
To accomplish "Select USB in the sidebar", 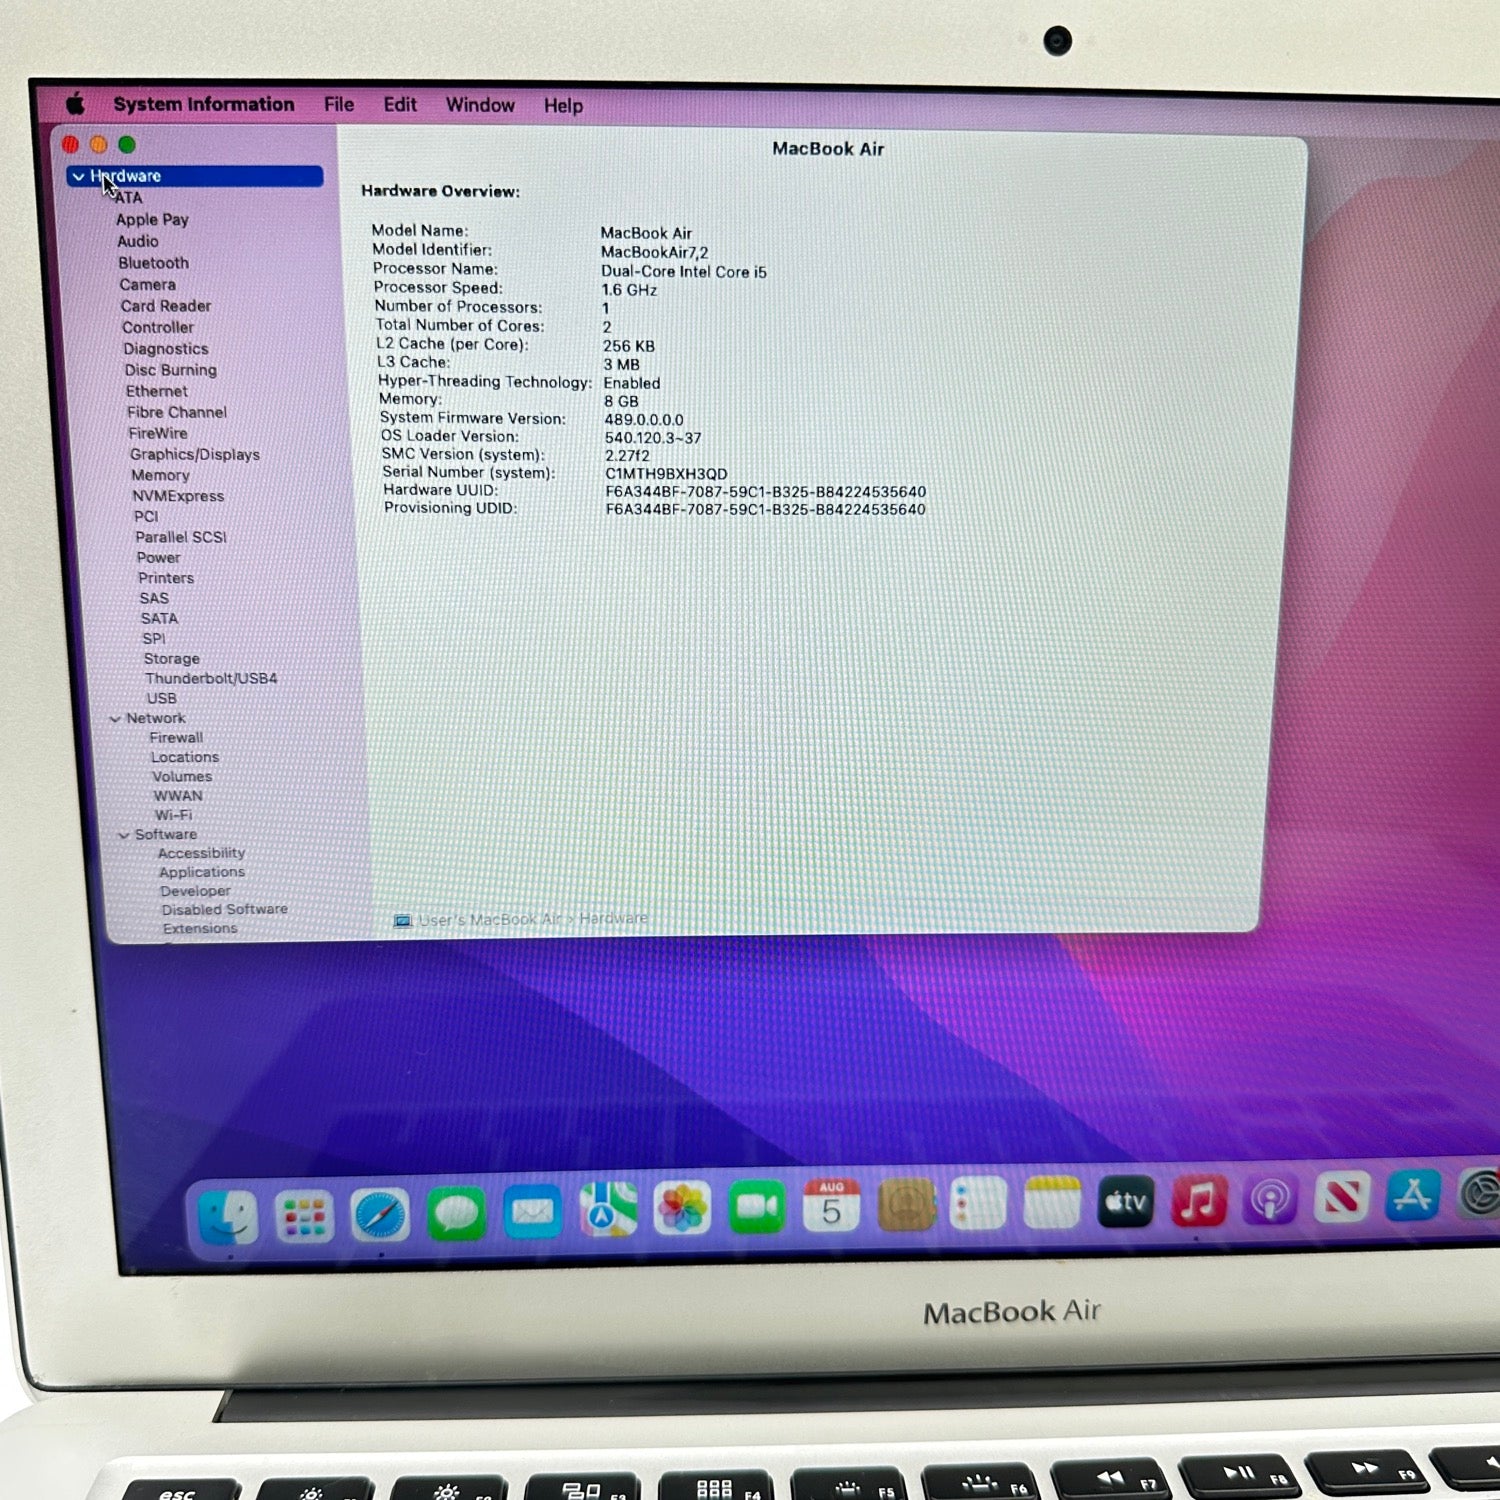I will (162, 699).
